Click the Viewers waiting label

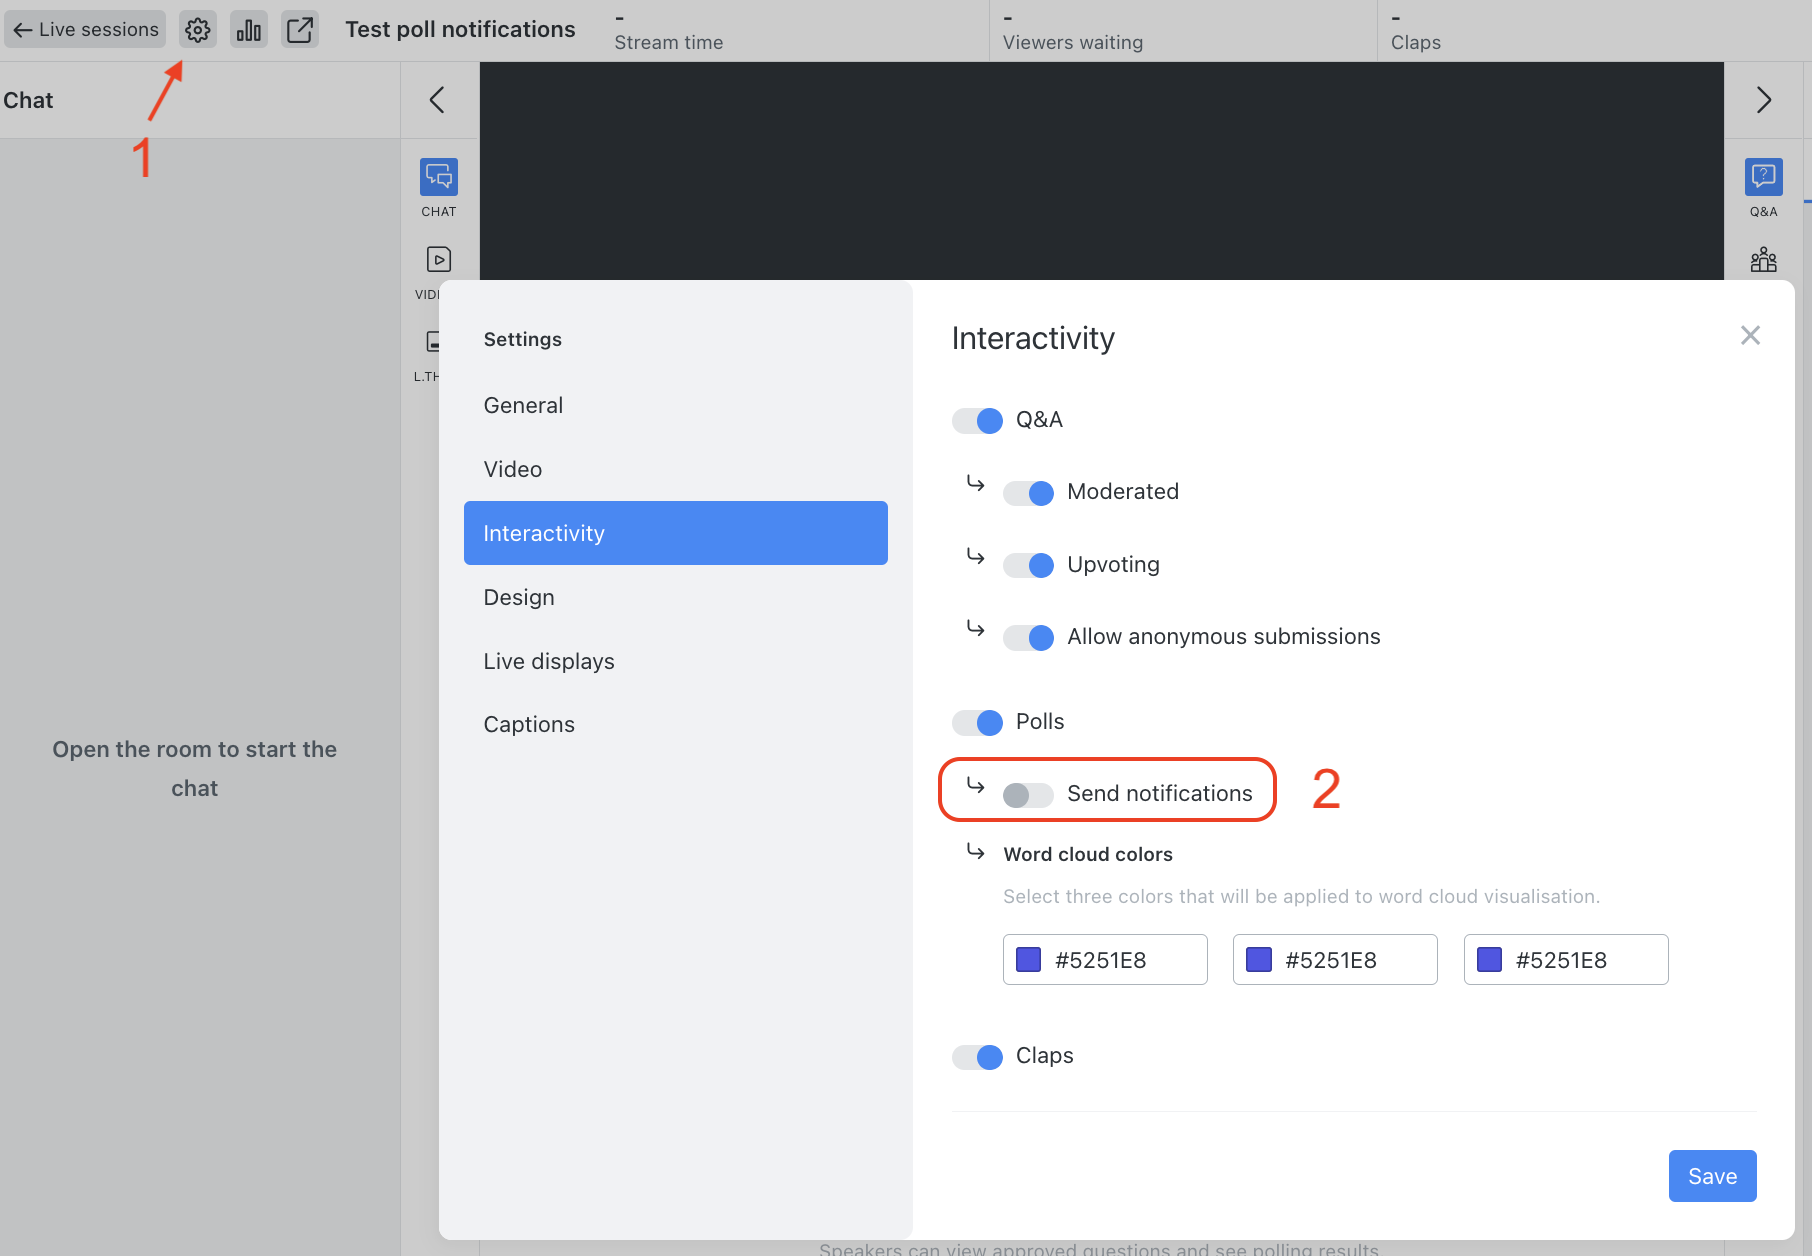coord(1073,42)
